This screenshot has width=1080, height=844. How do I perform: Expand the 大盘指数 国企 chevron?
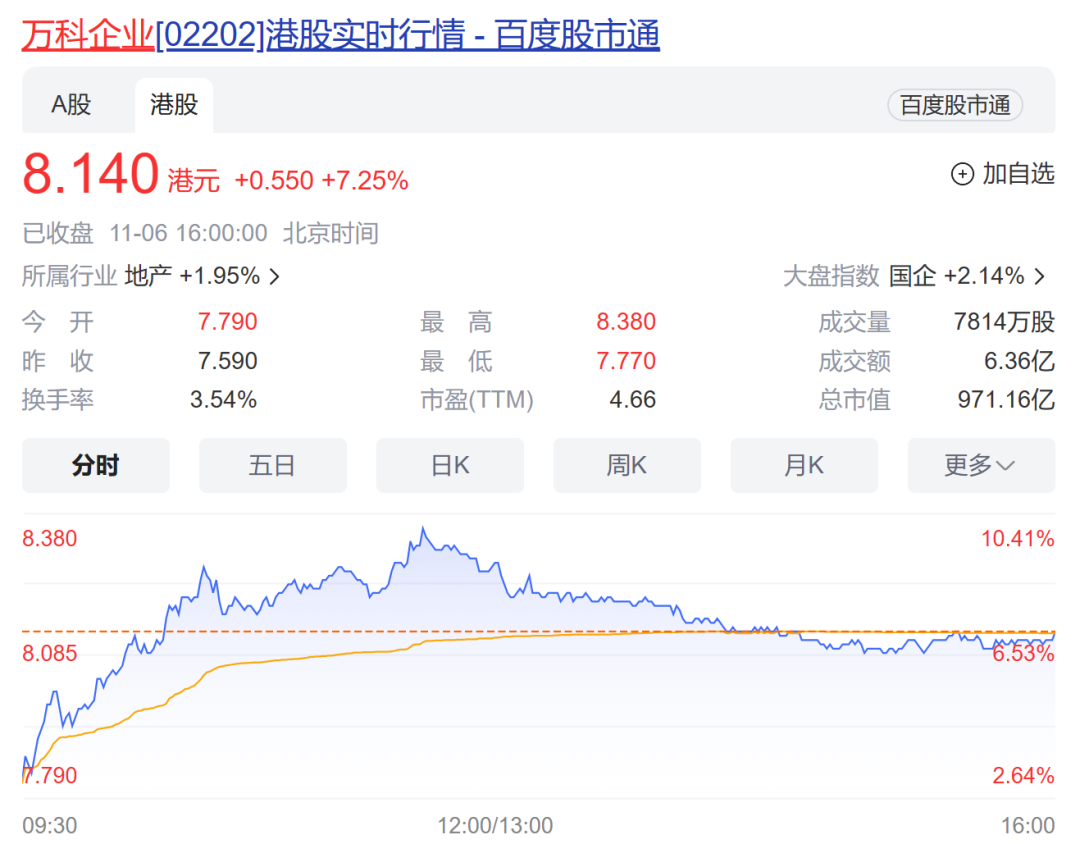1039,277
